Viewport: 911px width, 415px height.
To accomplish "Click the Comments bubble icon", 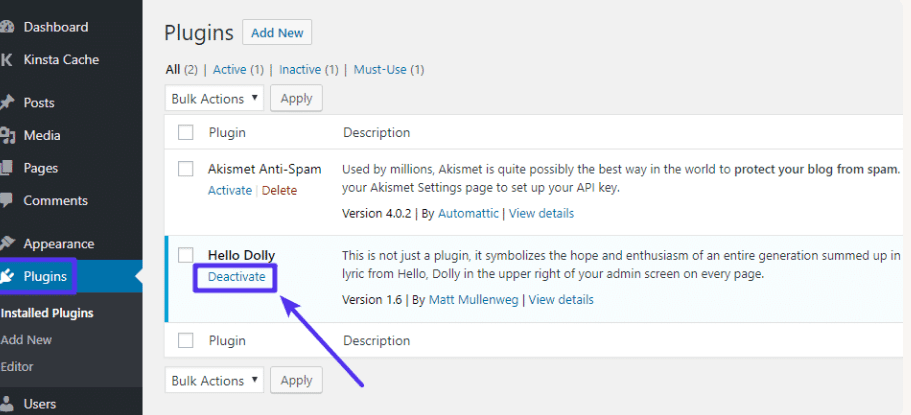I will pos(7,201).
